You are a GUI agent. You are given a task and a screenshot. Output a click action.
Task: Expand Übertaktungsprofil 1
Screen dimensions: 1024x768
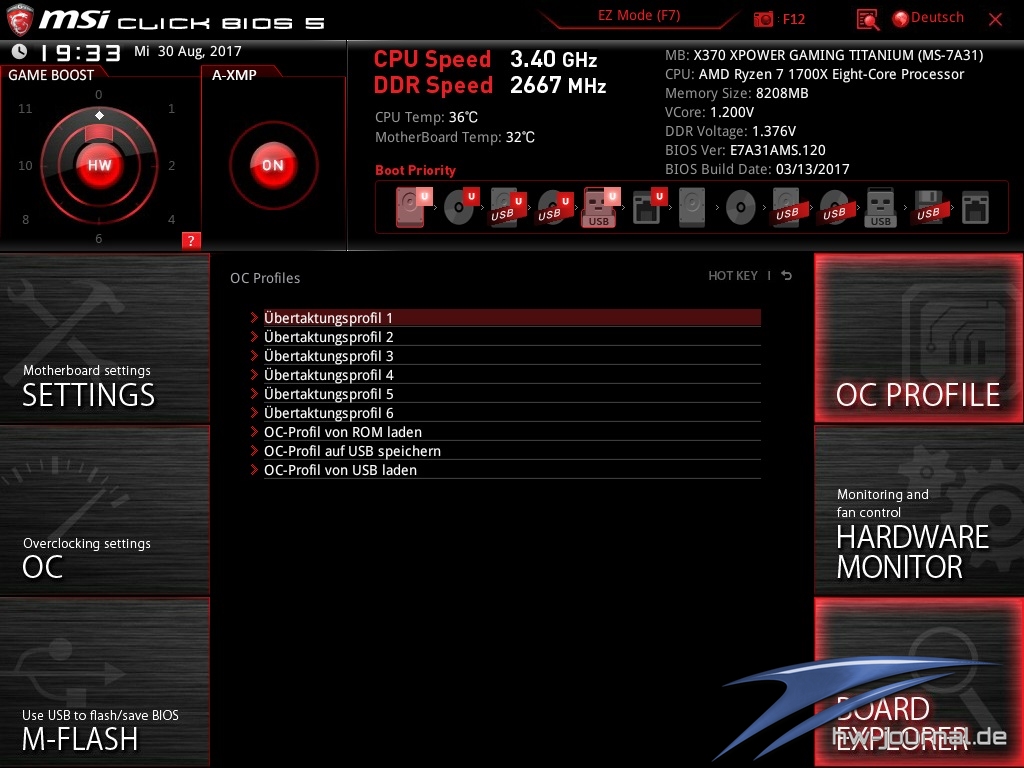pos(328,318)
